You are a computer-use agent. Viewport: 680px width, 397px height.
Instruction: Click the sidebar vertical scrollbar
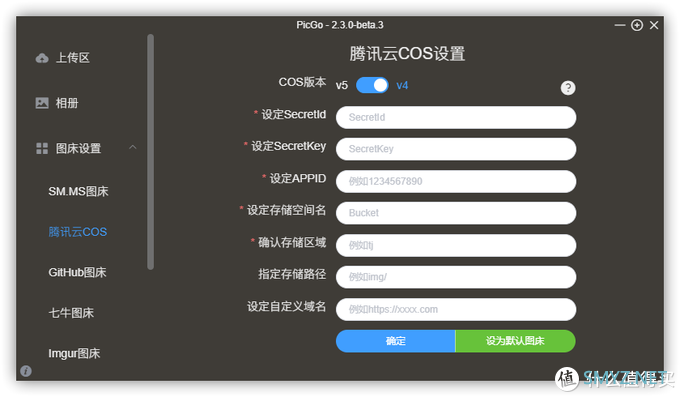coord(150,152)
